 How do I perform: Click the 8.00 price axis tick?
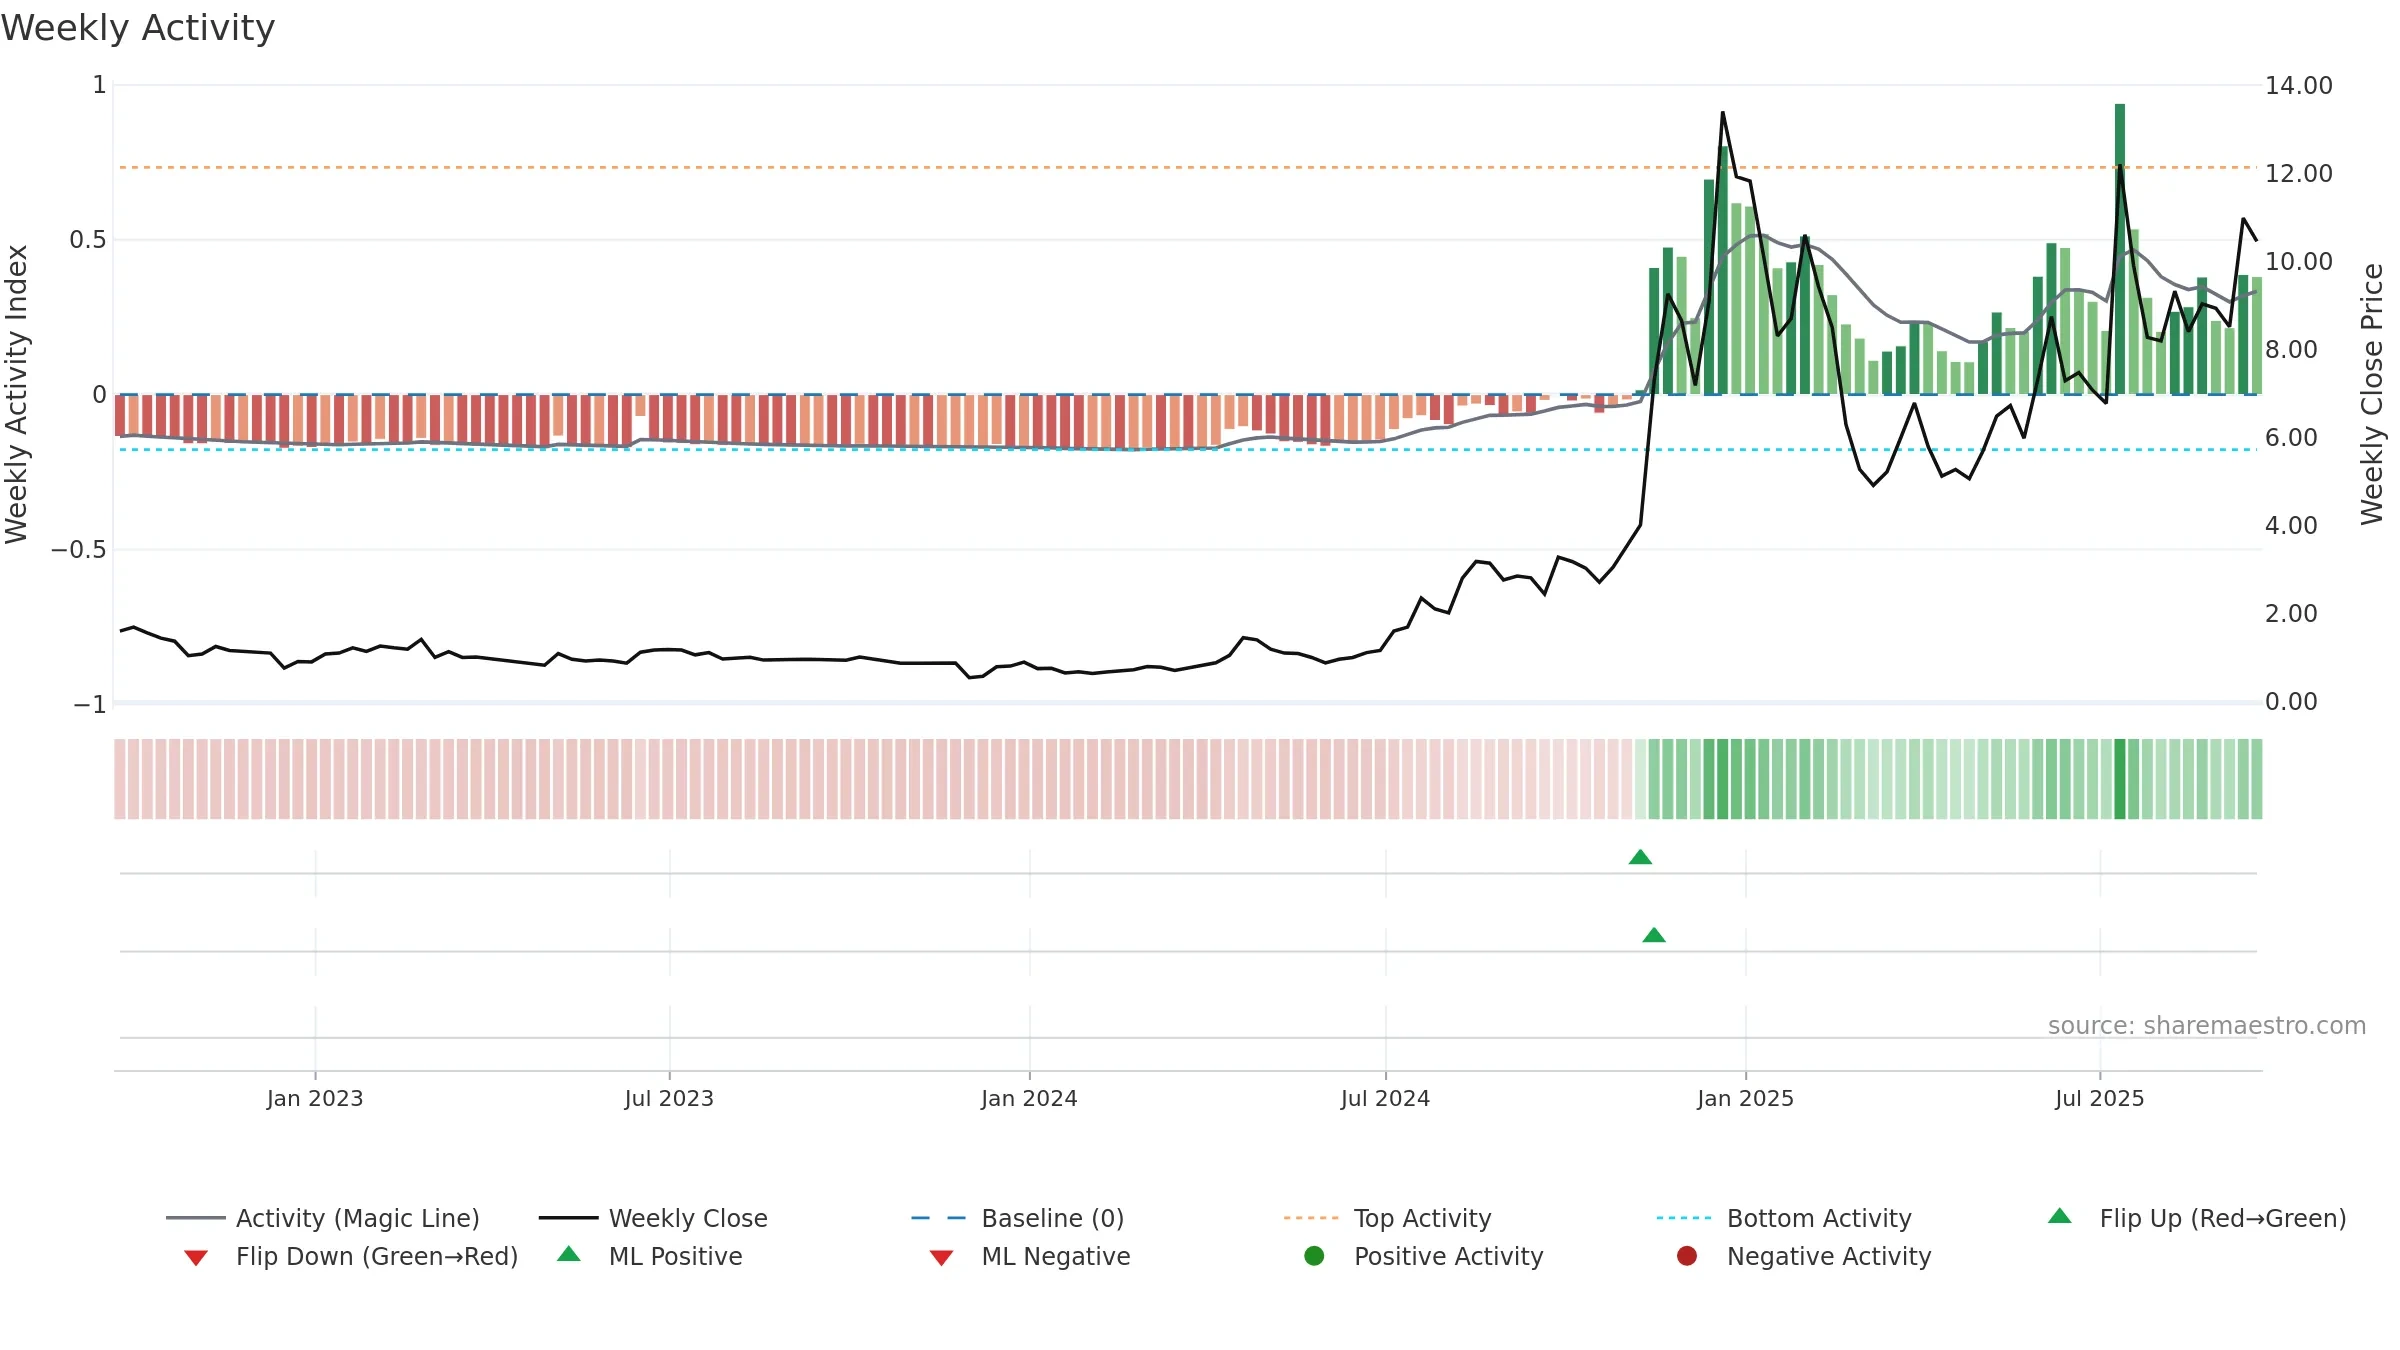(x=2291, y=350)
